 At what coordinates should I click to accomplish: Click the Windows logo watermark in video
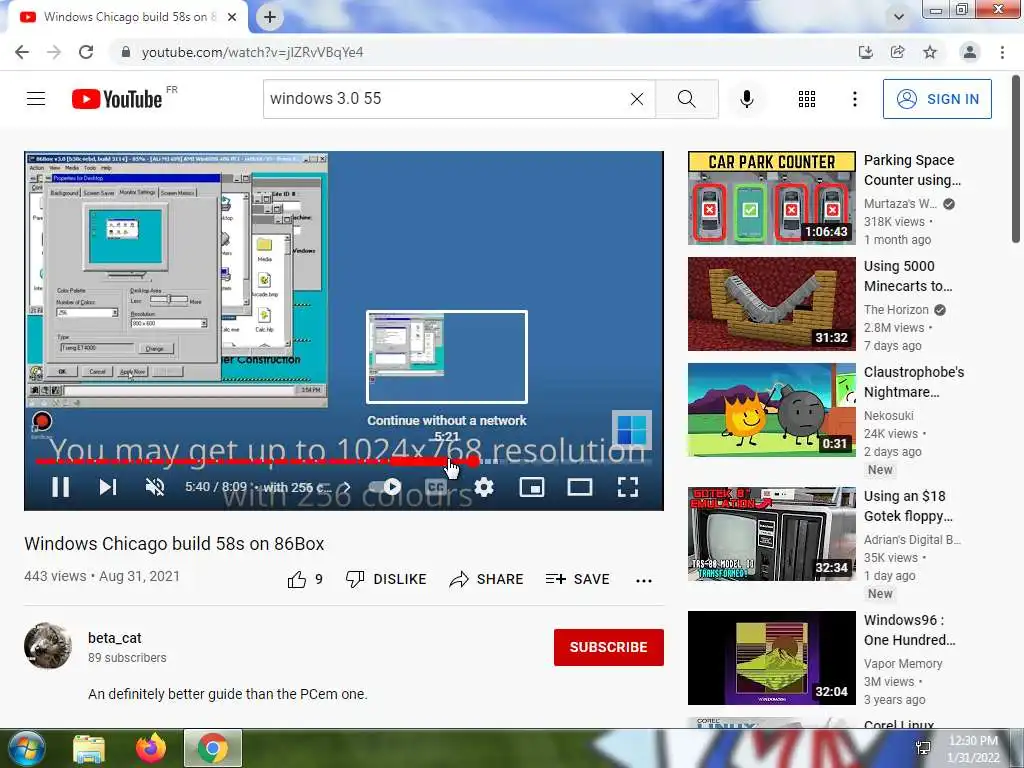click(x=632, y=430)
